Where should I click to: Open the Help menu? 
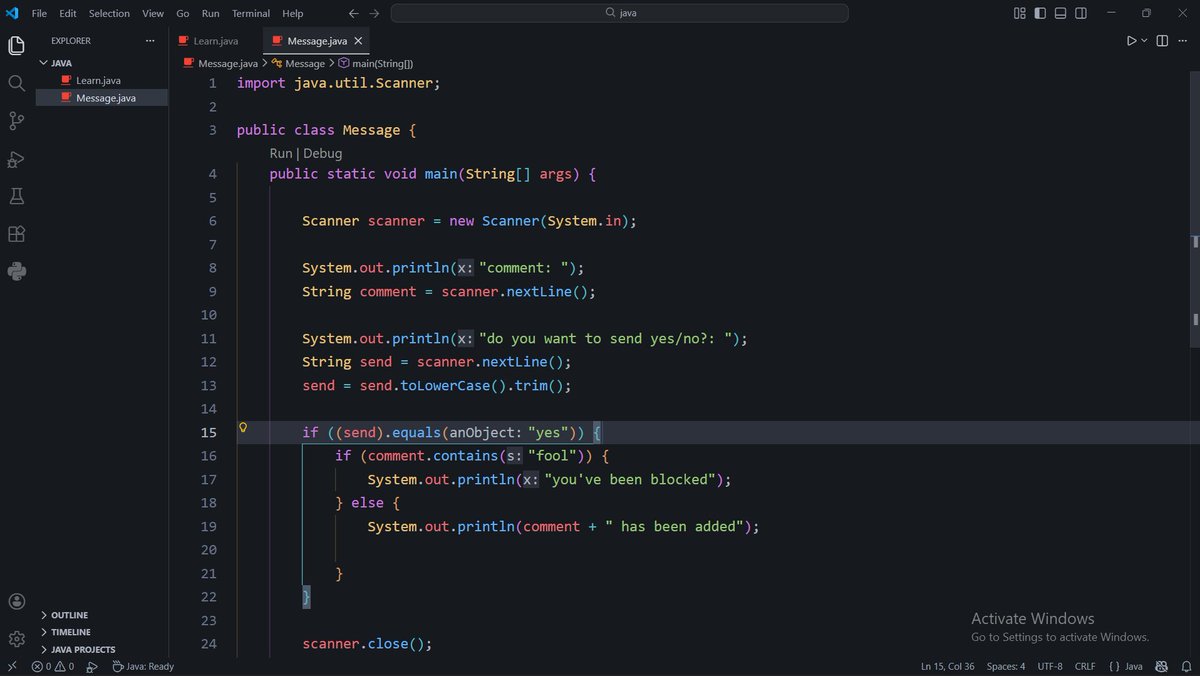coord(293,13)
